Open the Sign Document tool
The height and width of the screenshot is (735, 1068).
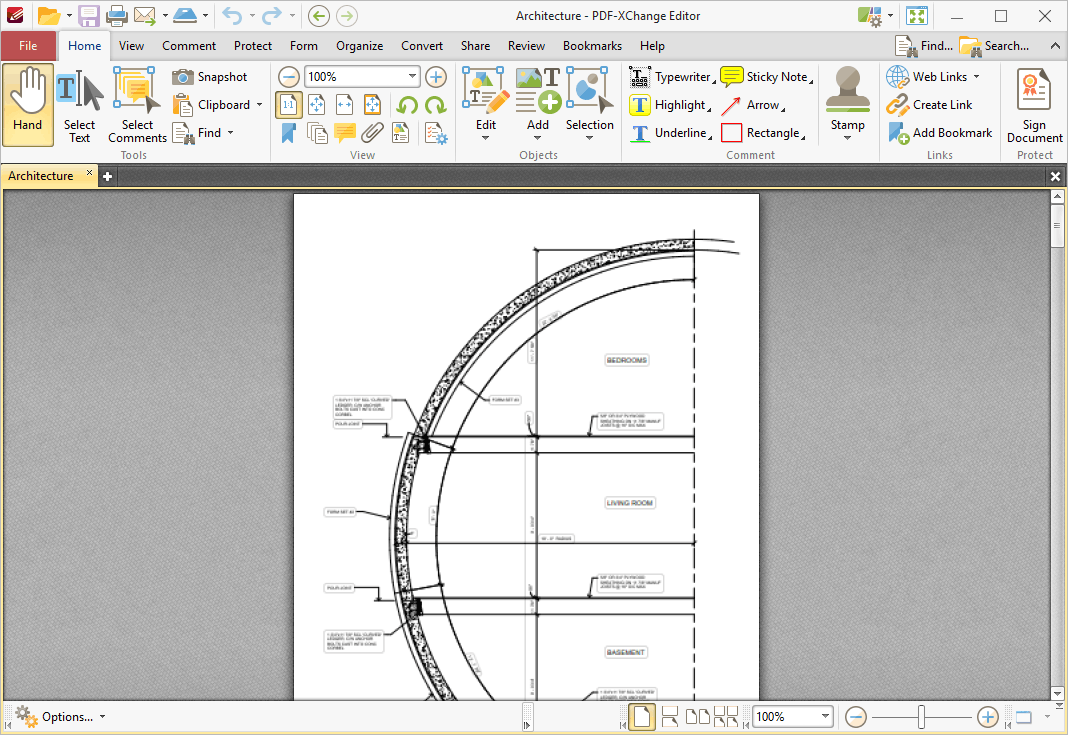point(1034,105)
